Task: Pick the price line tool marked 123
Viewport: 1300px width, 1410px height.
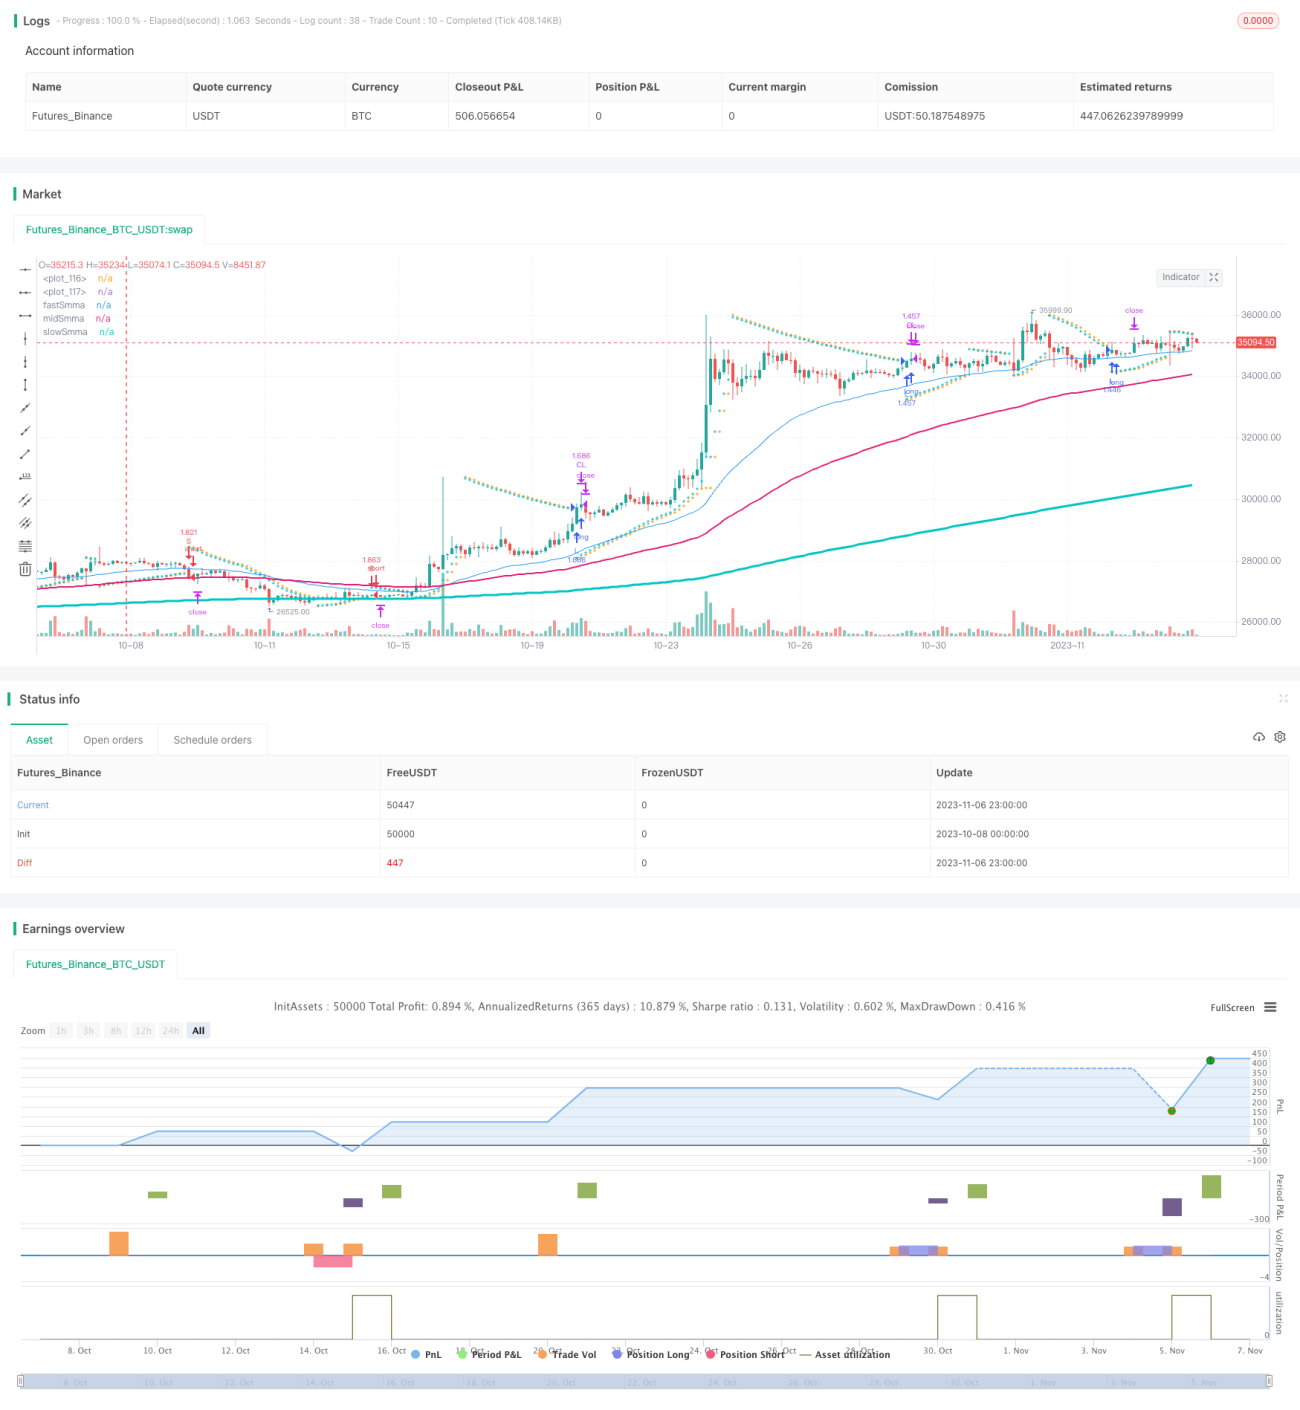Action: point(25,477)
